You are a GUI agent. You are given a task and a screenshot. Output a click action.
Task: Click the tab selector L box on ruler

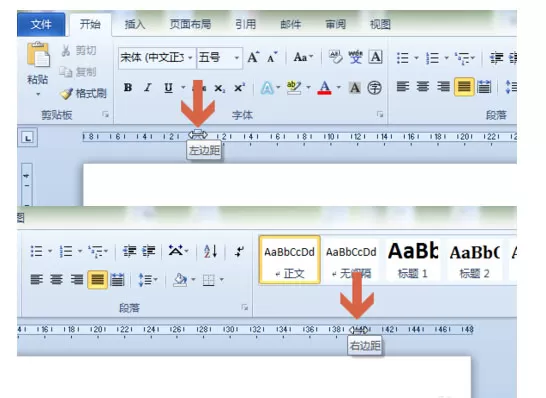point(28,138)
